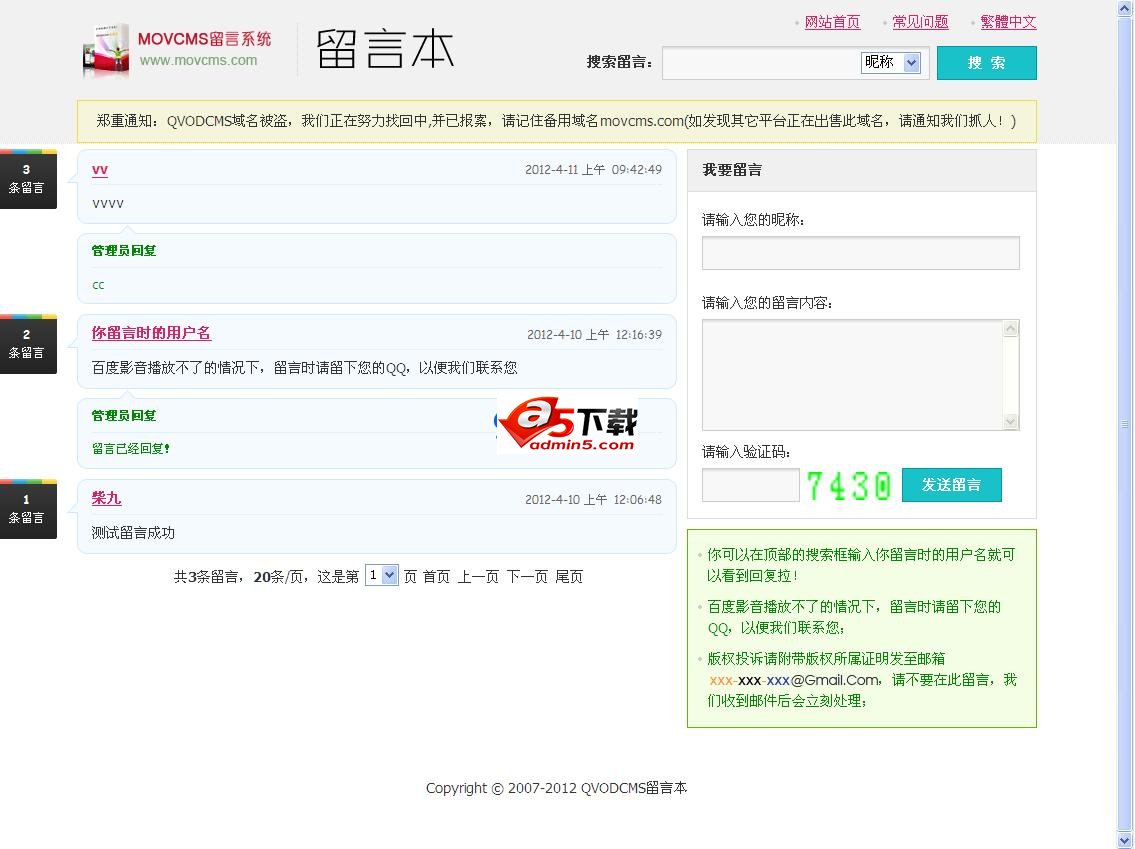Go to 下一页 next page

point(527,577)
